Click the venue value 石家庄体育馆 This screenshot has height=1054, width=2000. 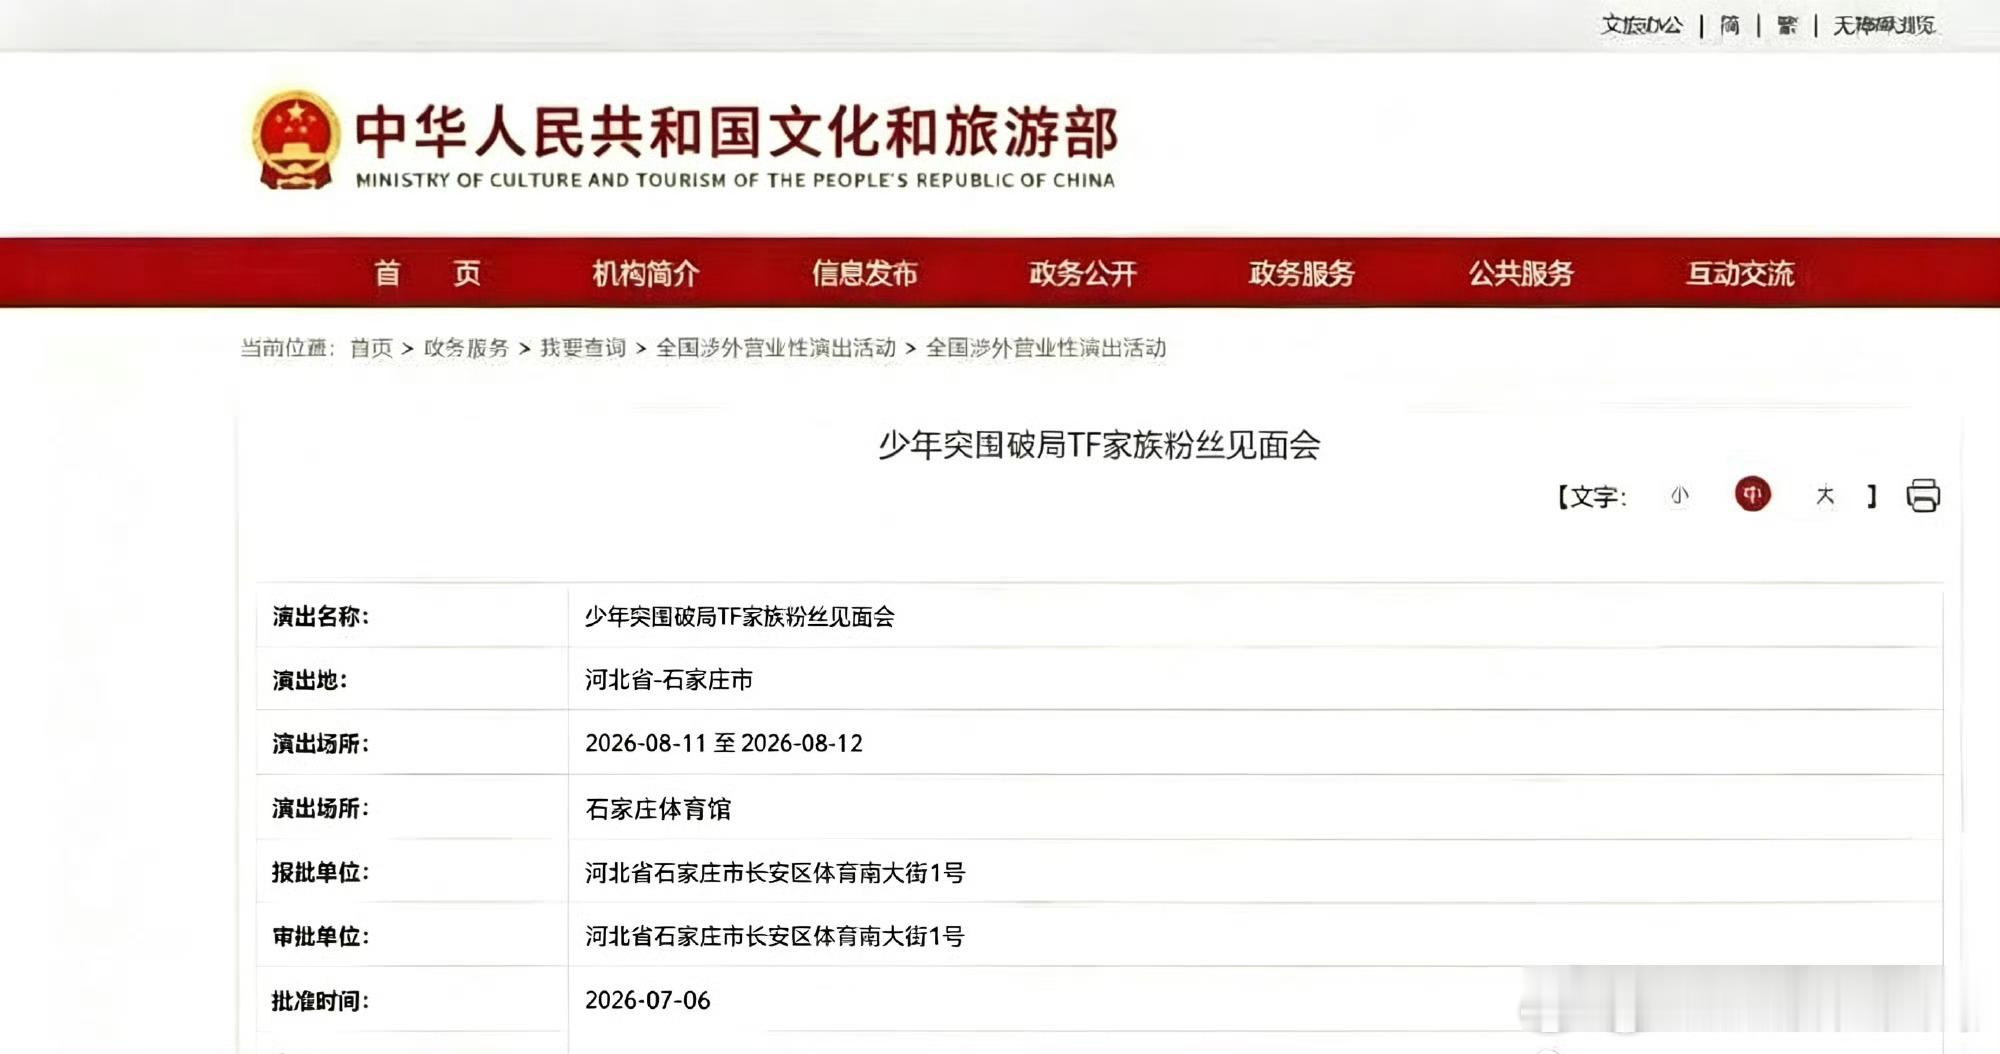click(658, 808)
